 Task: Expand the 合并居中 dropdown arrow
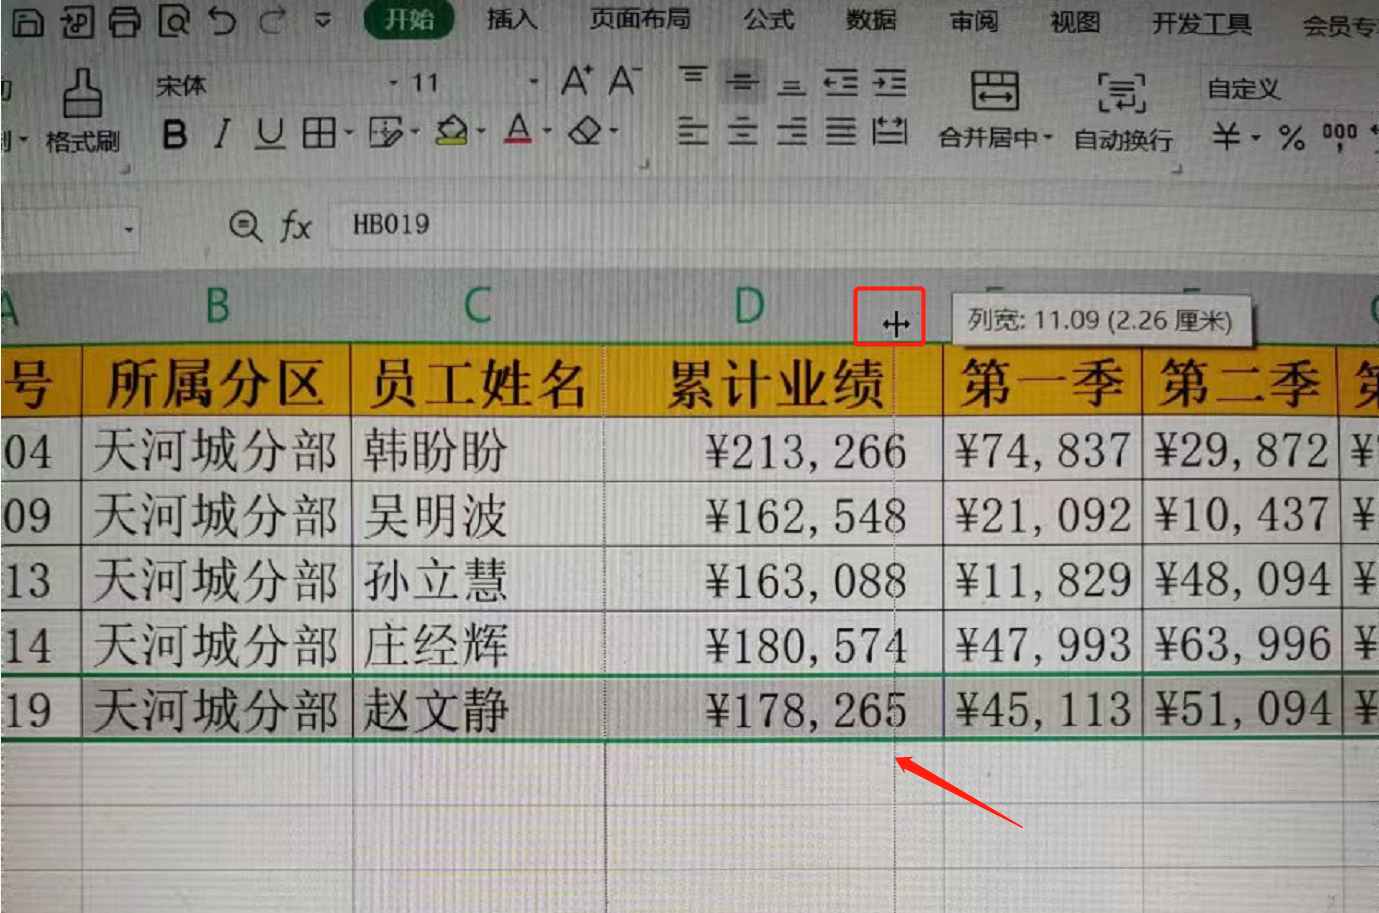point(1047,137)
